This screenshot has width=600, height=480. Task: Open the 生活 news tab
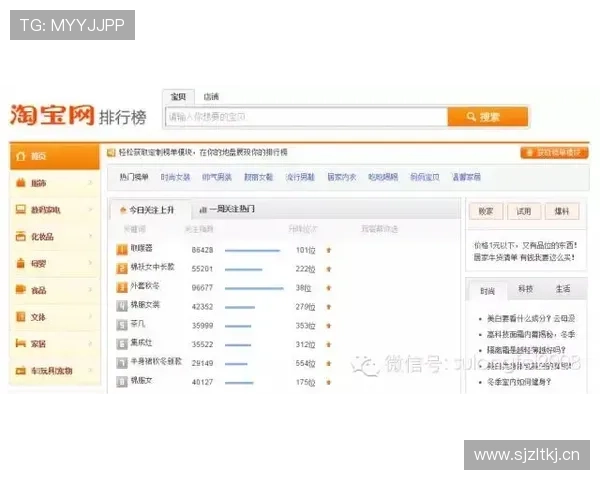click(562, 289)
